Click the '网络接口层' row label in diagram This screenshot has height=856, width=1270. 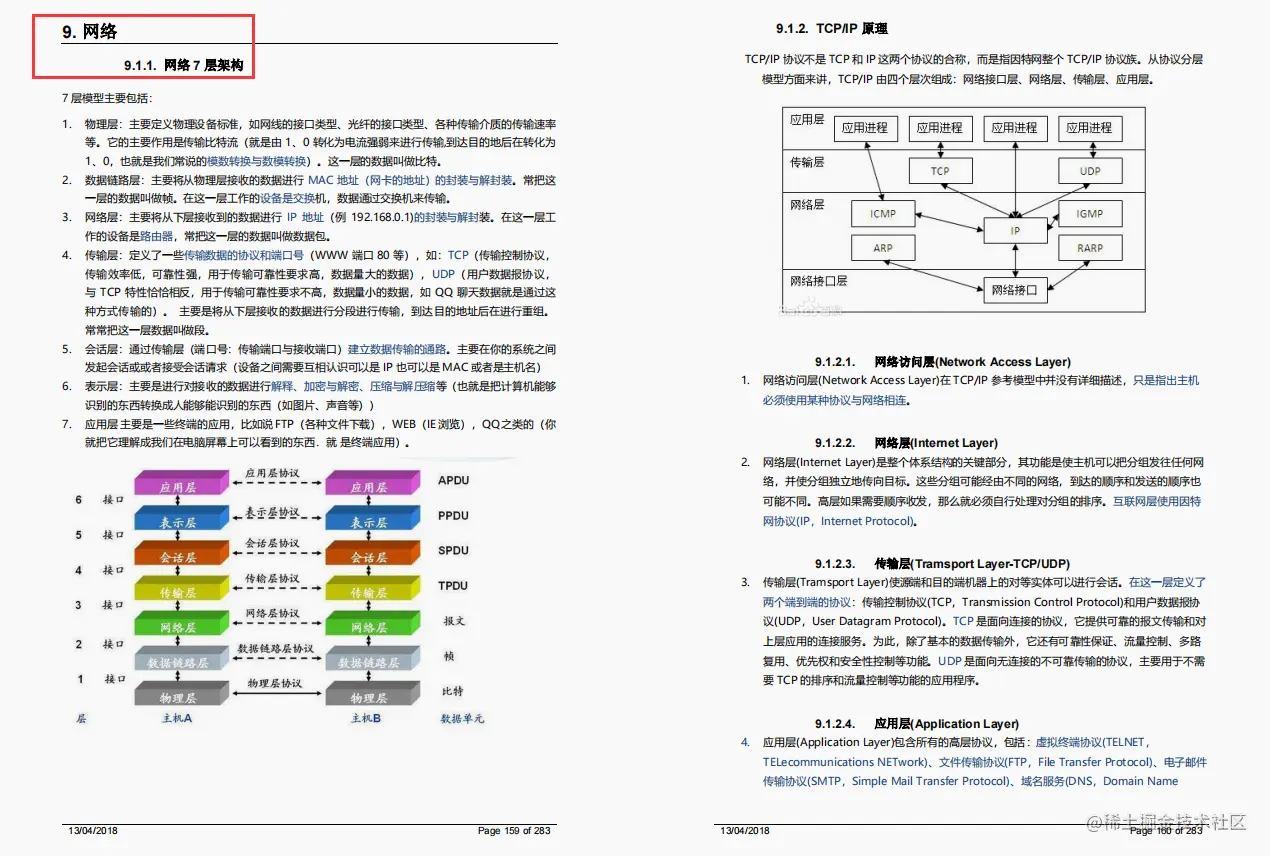819,282
